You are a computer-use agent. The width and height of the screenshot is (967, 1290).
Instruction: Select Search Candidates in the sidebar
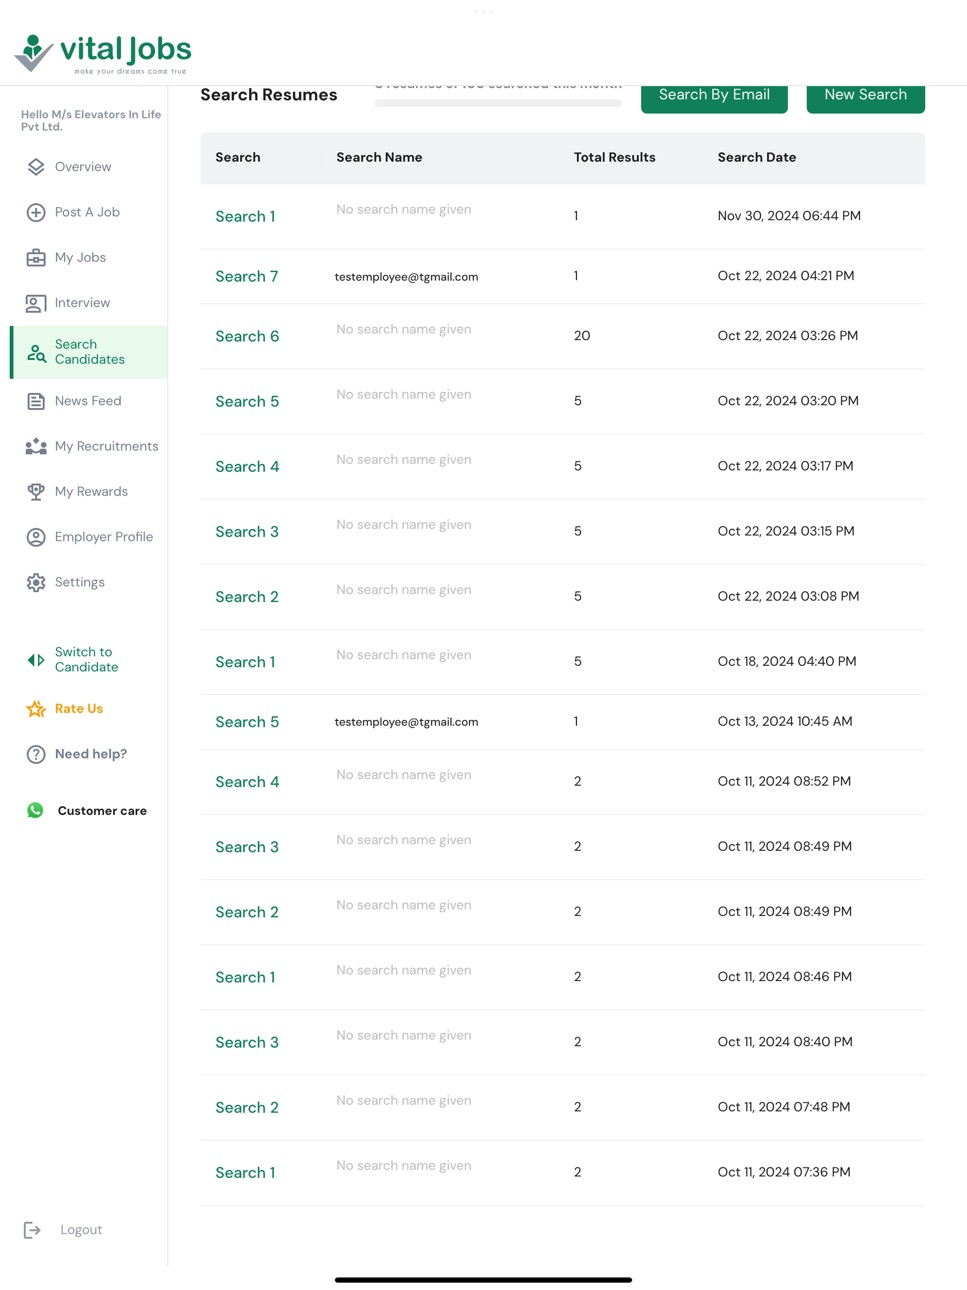90,352
